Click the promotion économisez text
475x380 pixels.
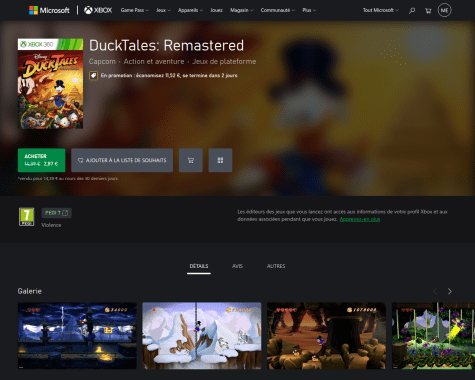169,76
